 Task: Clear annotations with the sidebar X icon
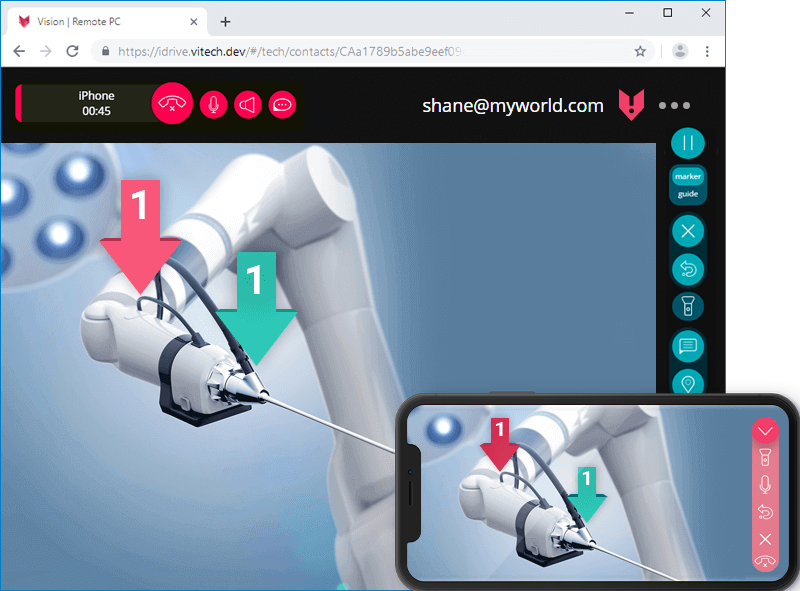(x=688, y=231)
